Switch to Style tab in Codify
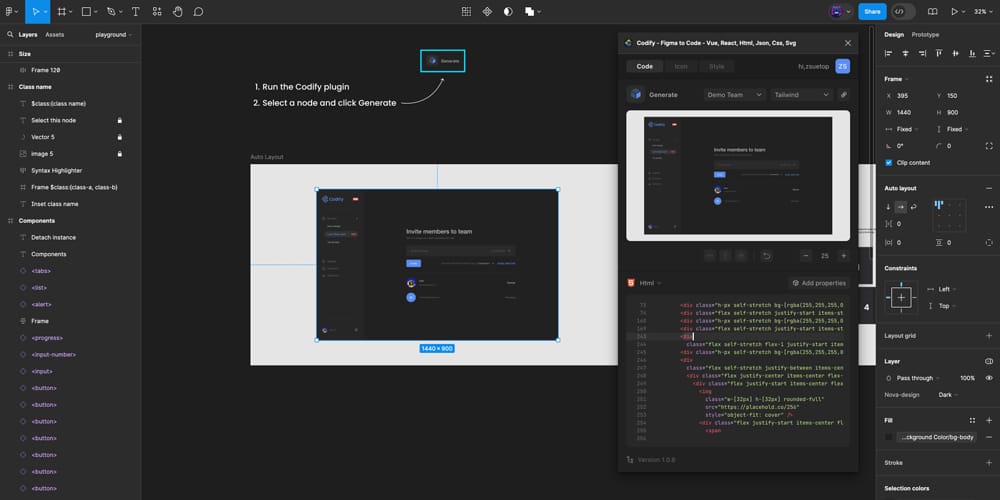This screenshot has height=500, width=1000. point(717,66)
